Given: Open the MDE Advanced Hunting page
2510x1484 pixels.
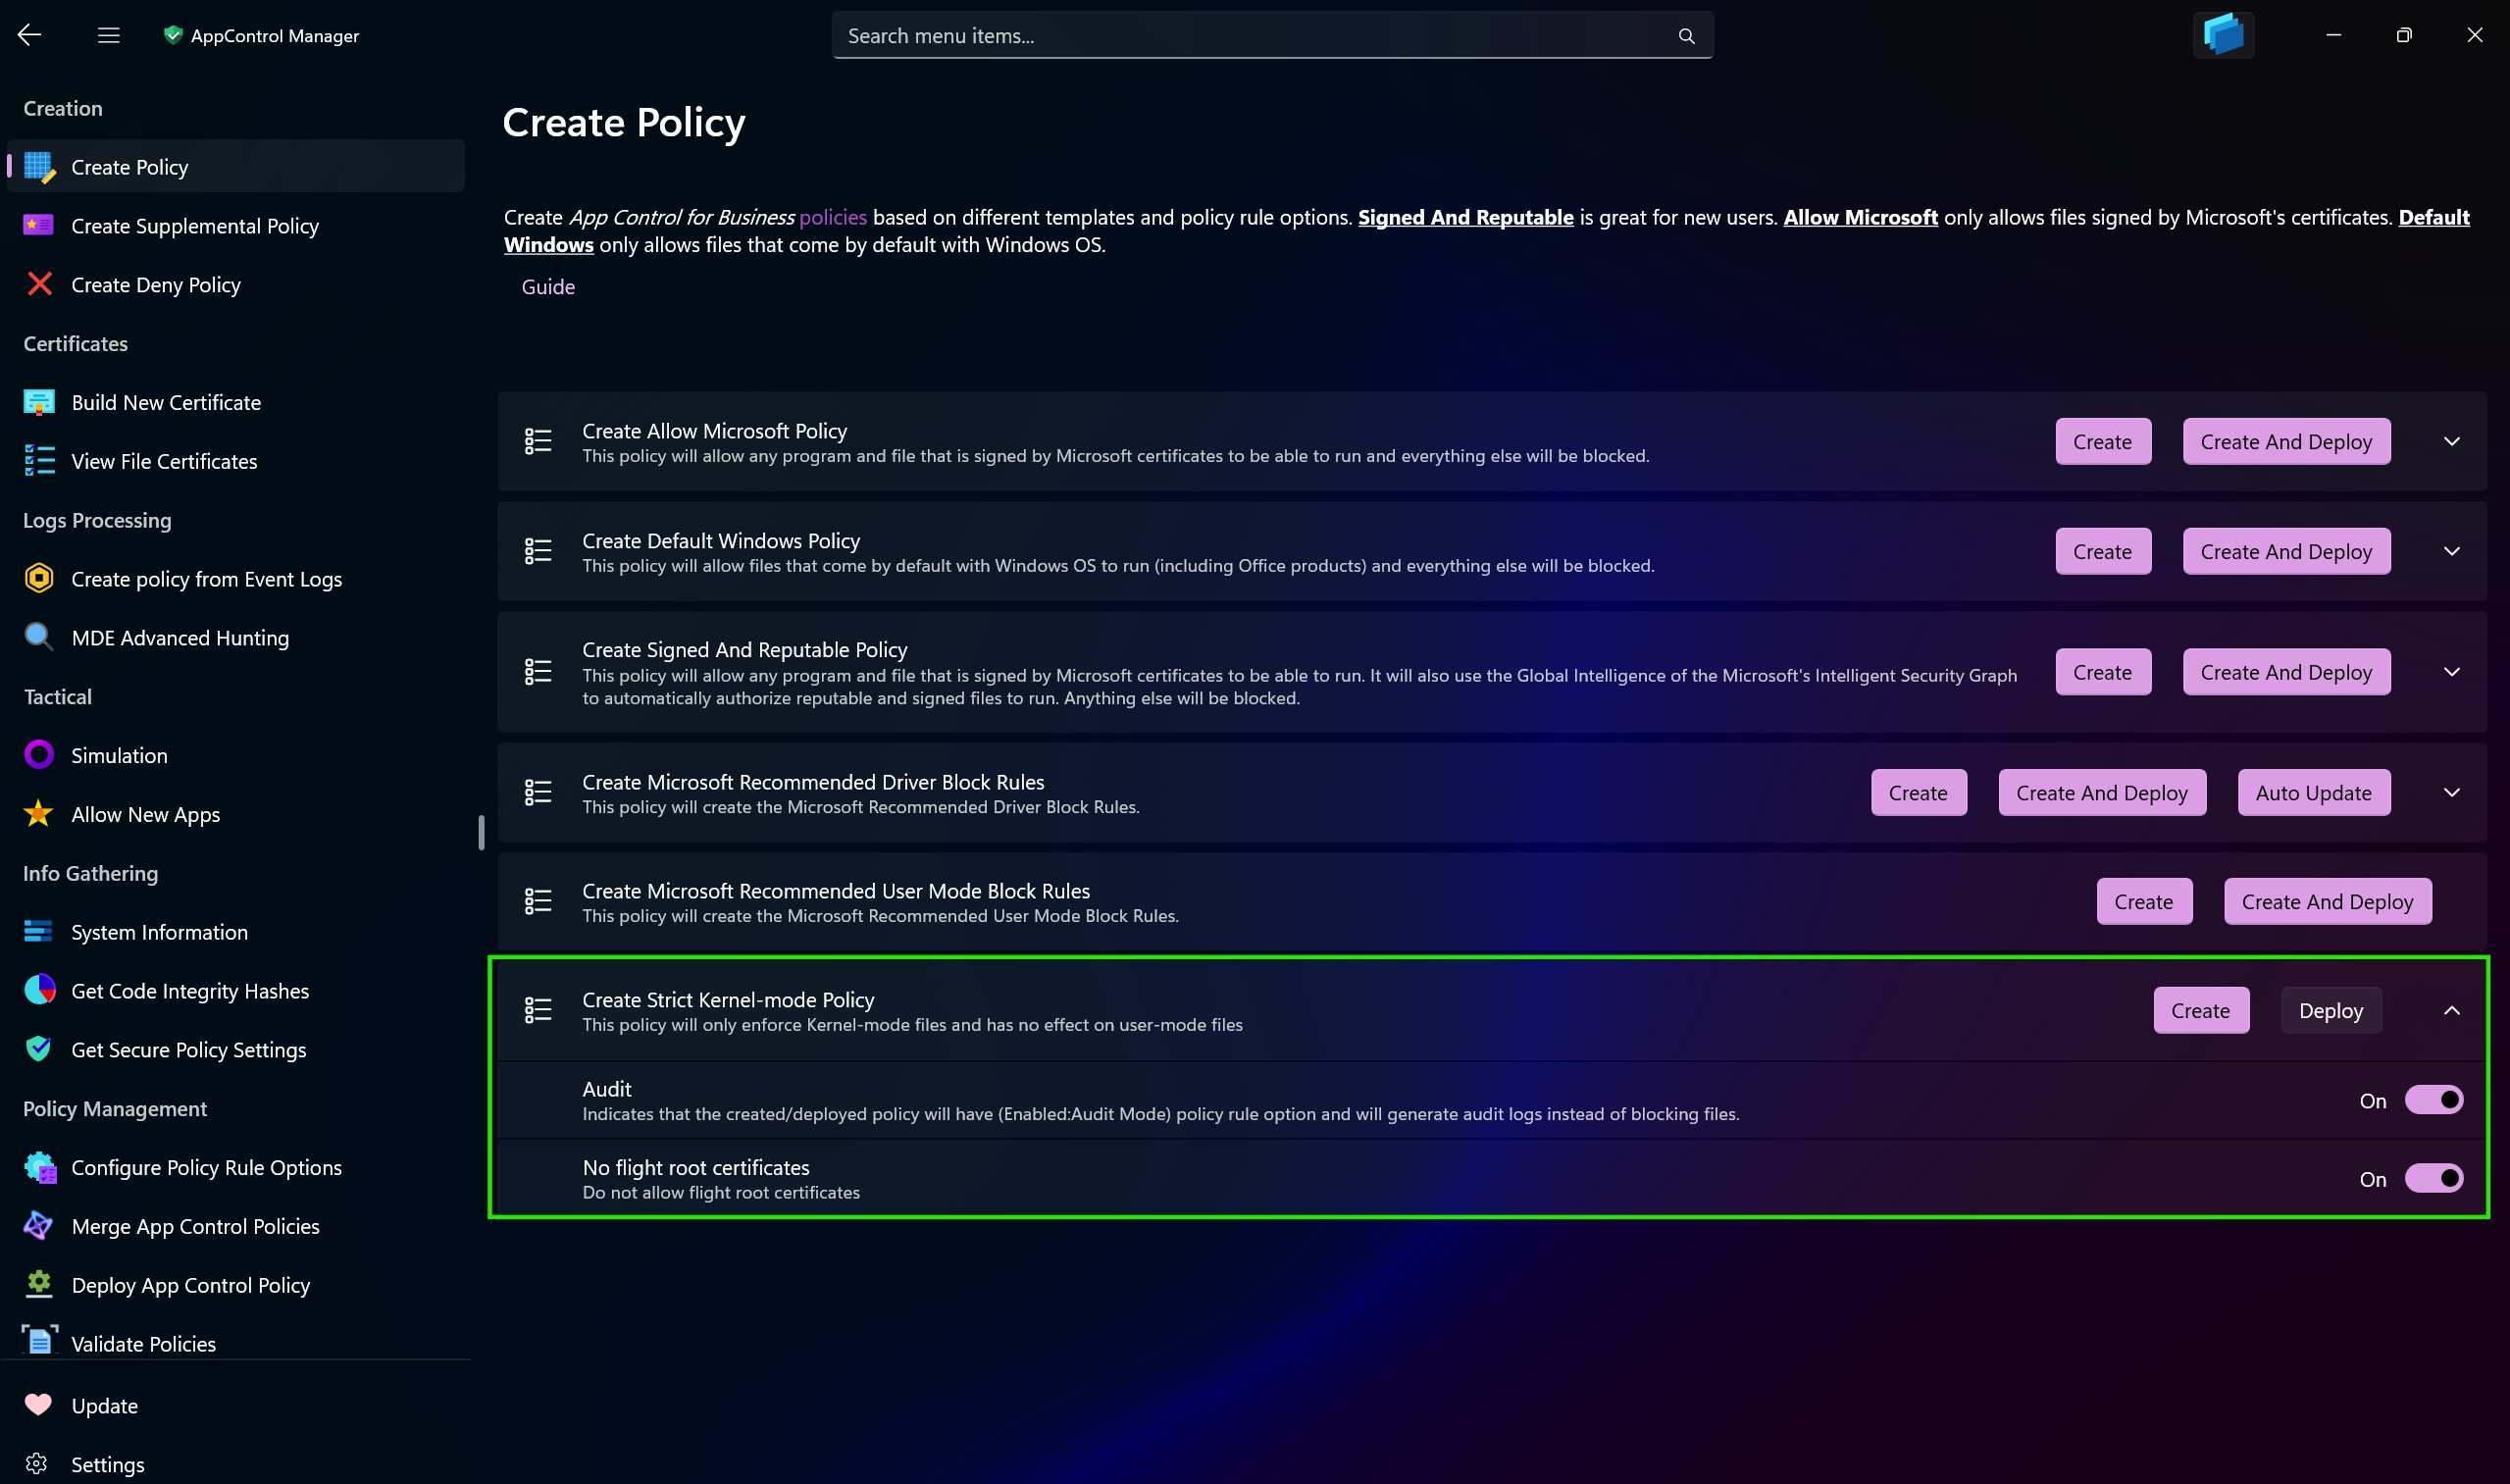Looking at the screenshot, I should pos(236,638).
